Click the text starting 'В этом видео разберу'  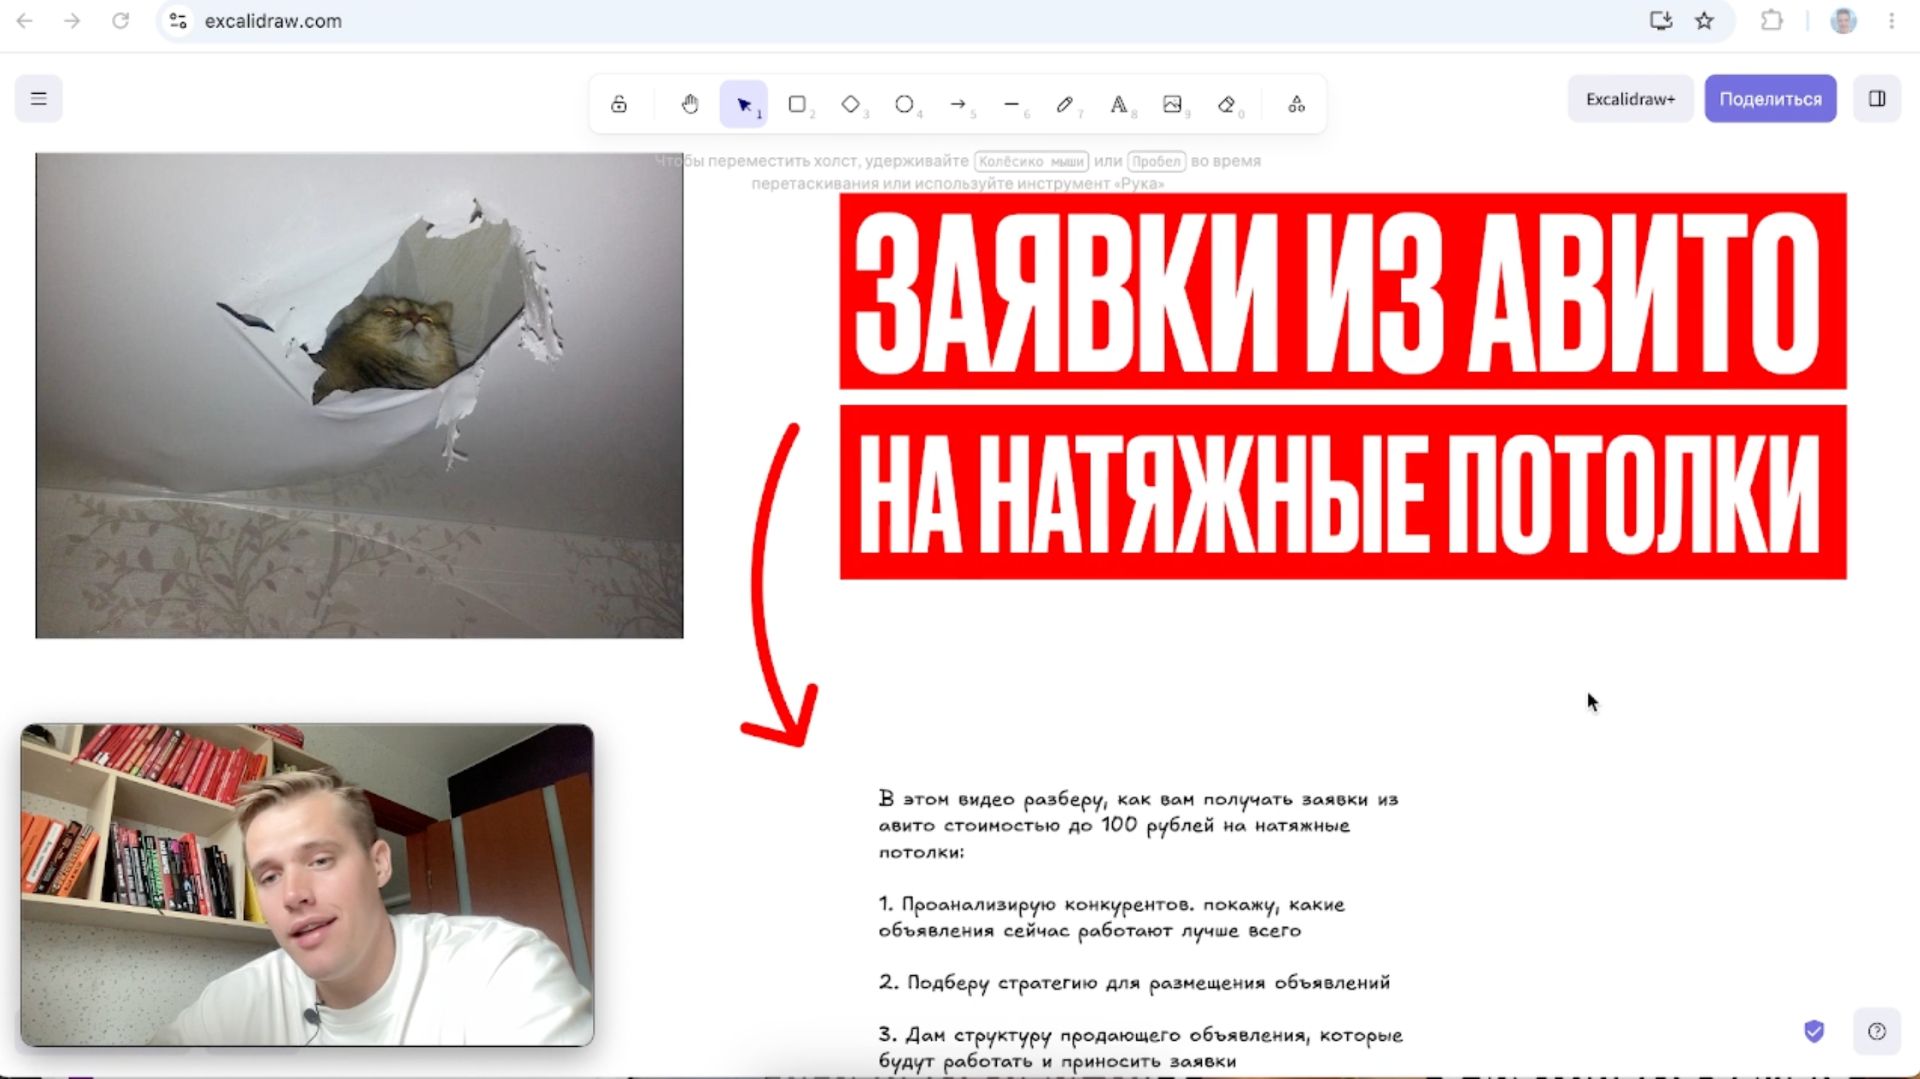[x=1138, y=825]
